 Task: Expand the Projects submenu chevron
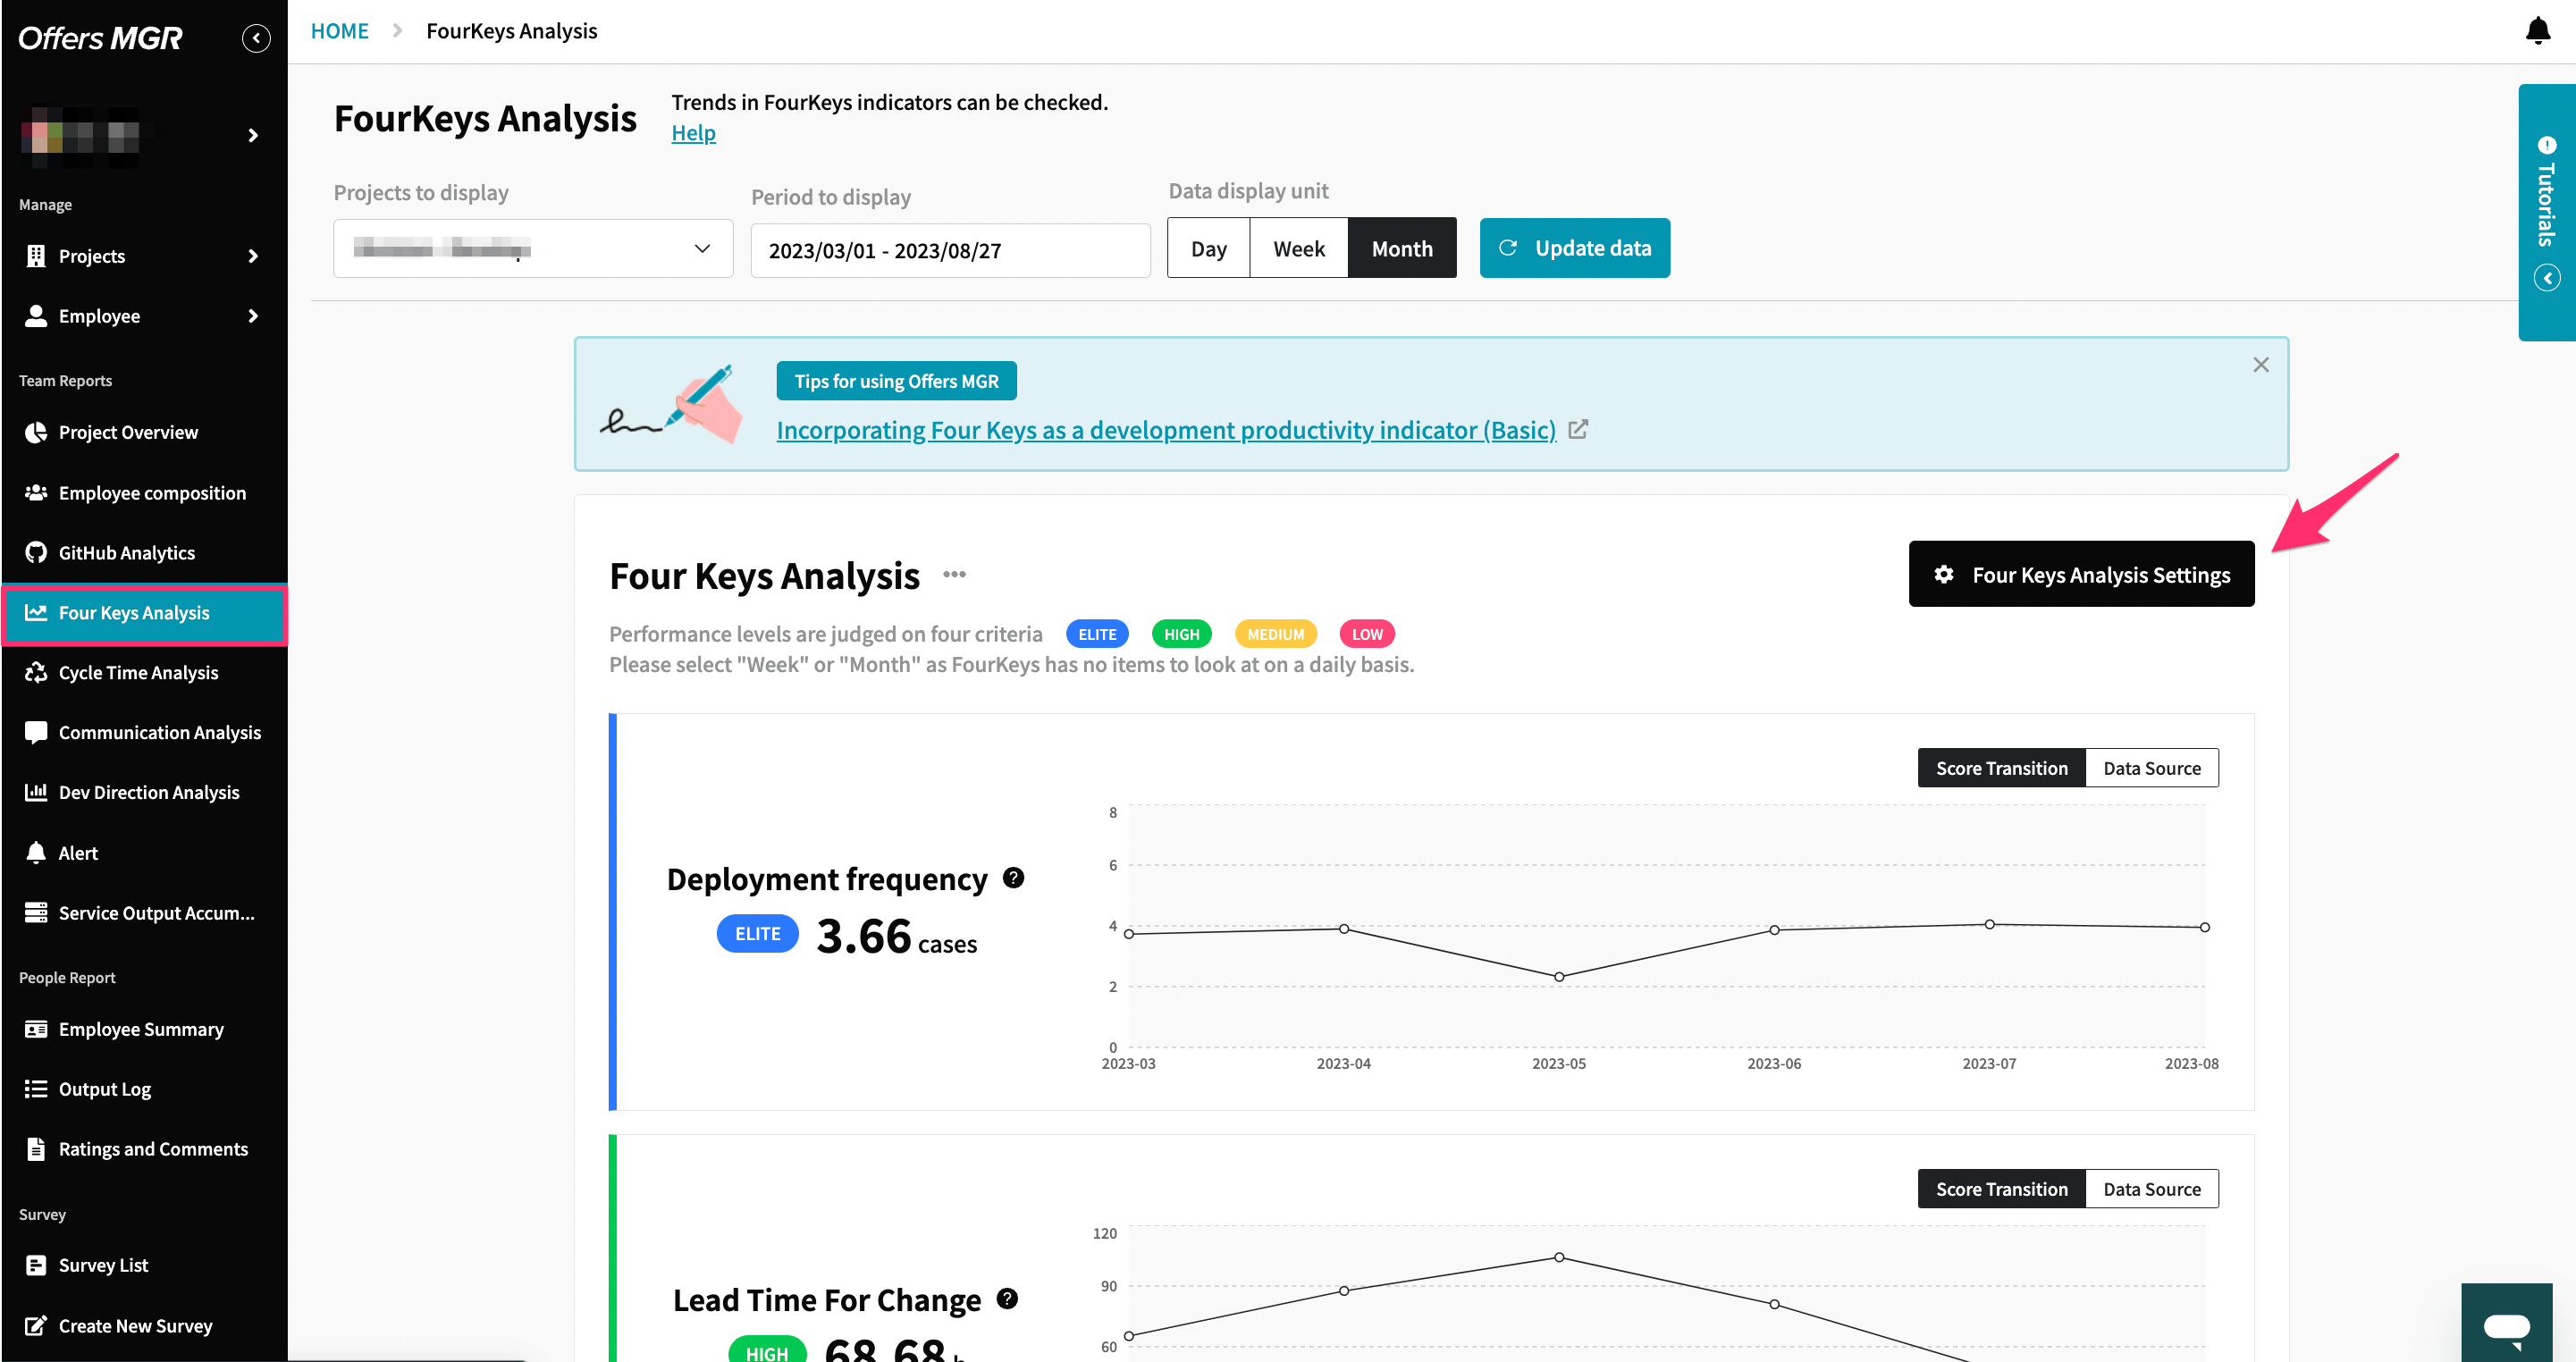point(253,256)
